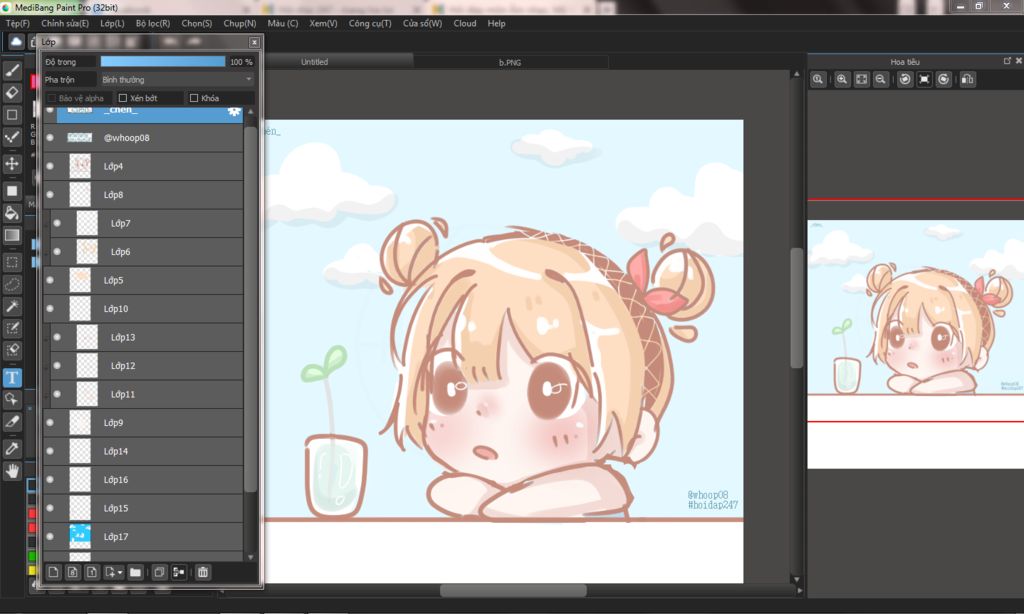Click the canvas horizontal scrollbar

(513, 590)
